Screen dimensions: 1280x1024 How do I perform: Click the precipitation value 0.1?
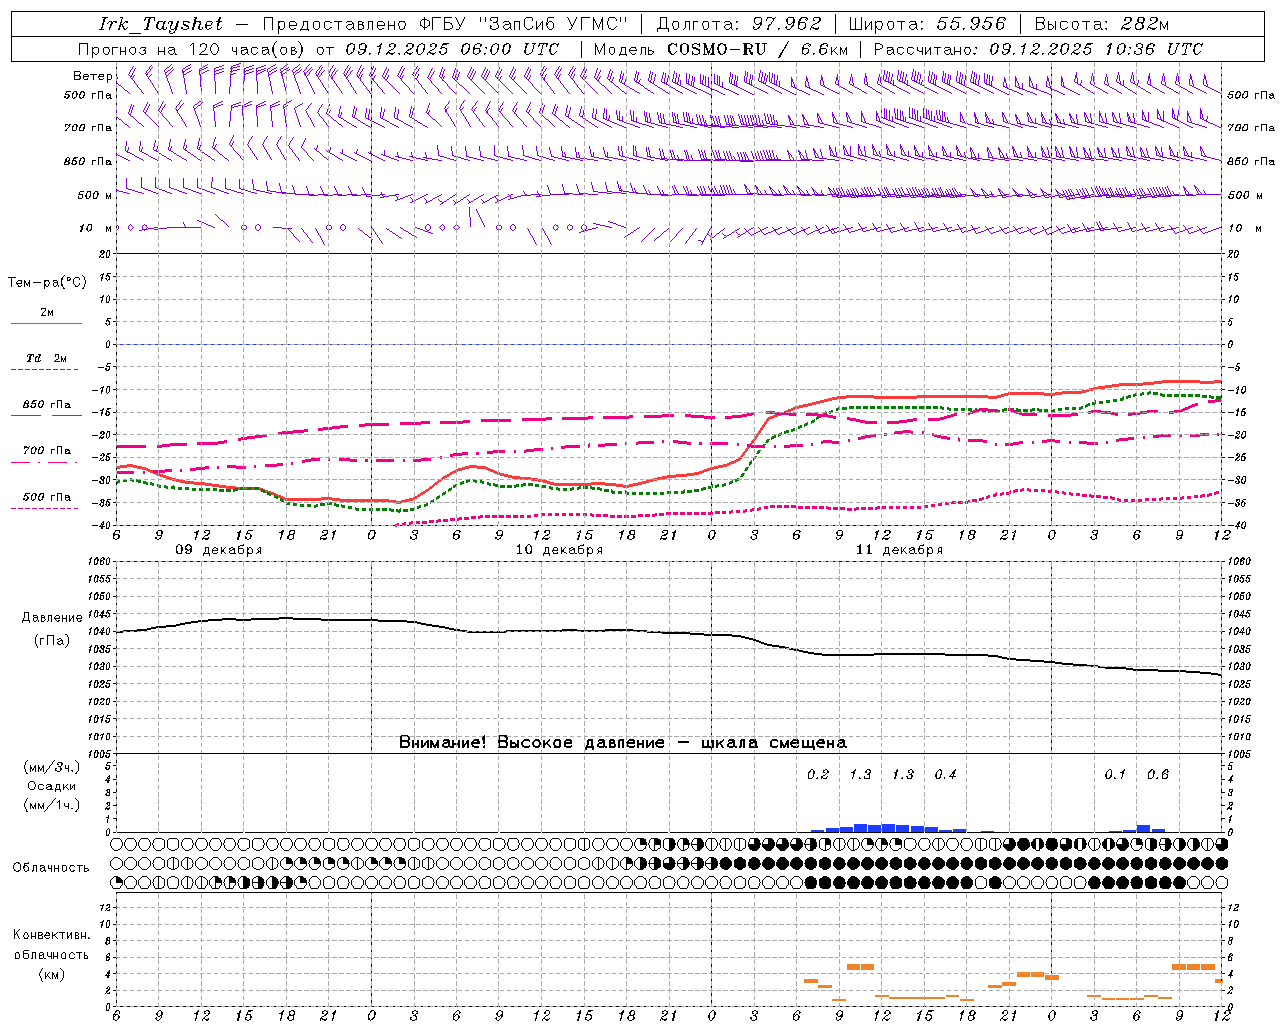[x=1115, y=775]
